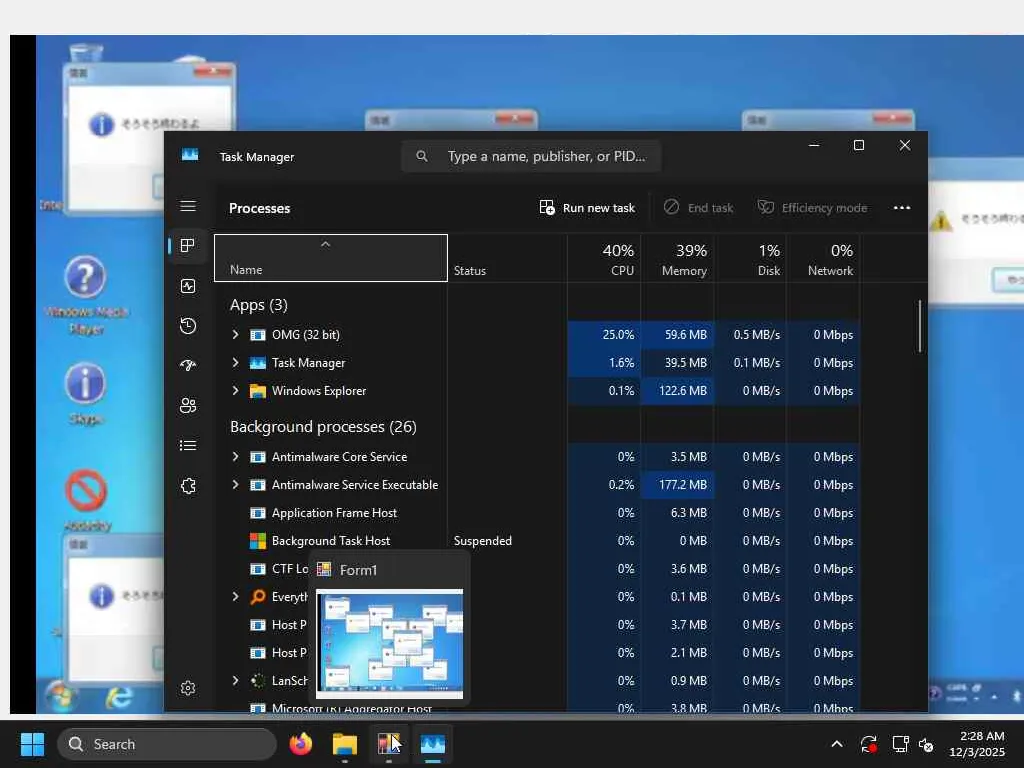Click the Suspended status of Background Task Host
The width and height of the screenshot is (1024, 768).
click(x=483, y=541)
